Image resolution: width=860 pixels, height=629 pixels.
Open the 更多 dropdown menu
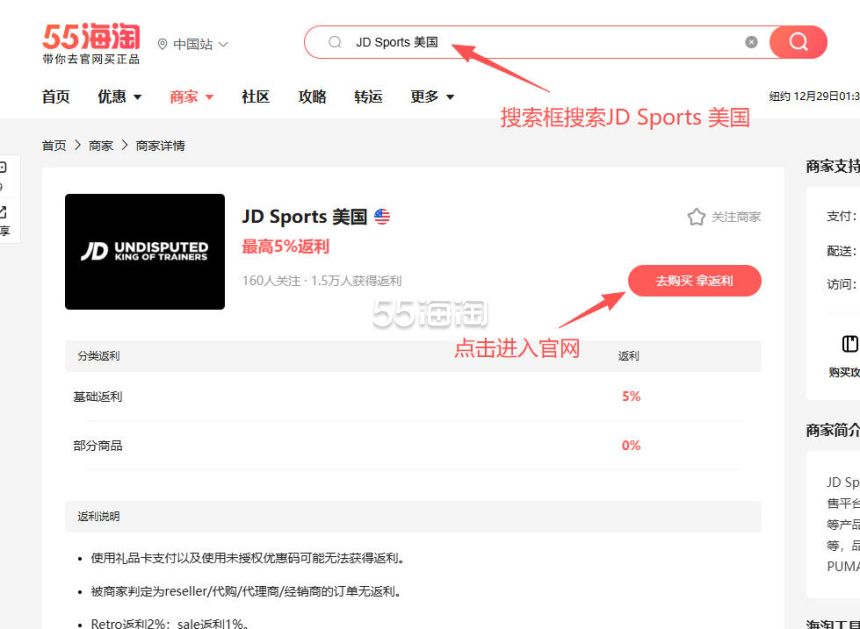point(432,97)
